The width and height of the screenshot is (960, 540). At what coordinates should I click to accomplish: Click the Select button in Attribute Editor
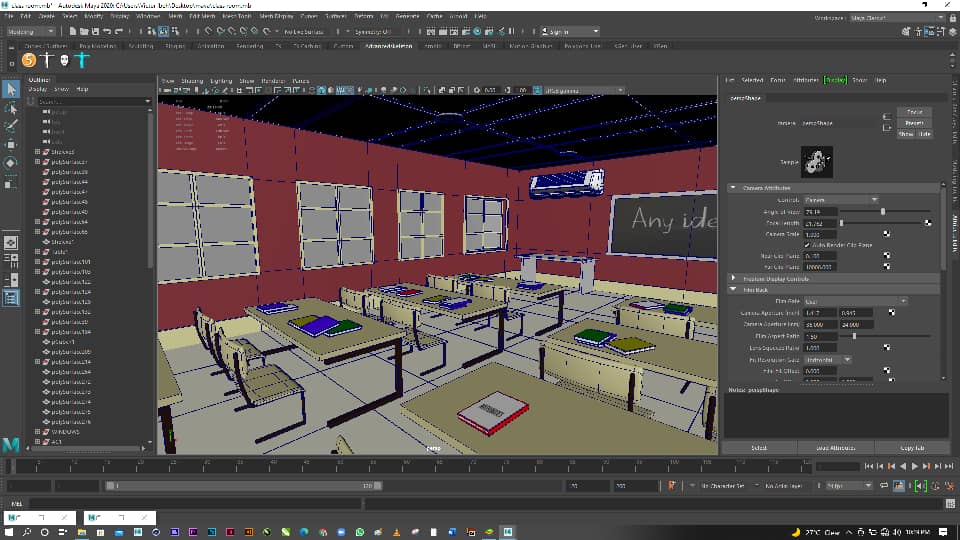[x=759, y=448]
